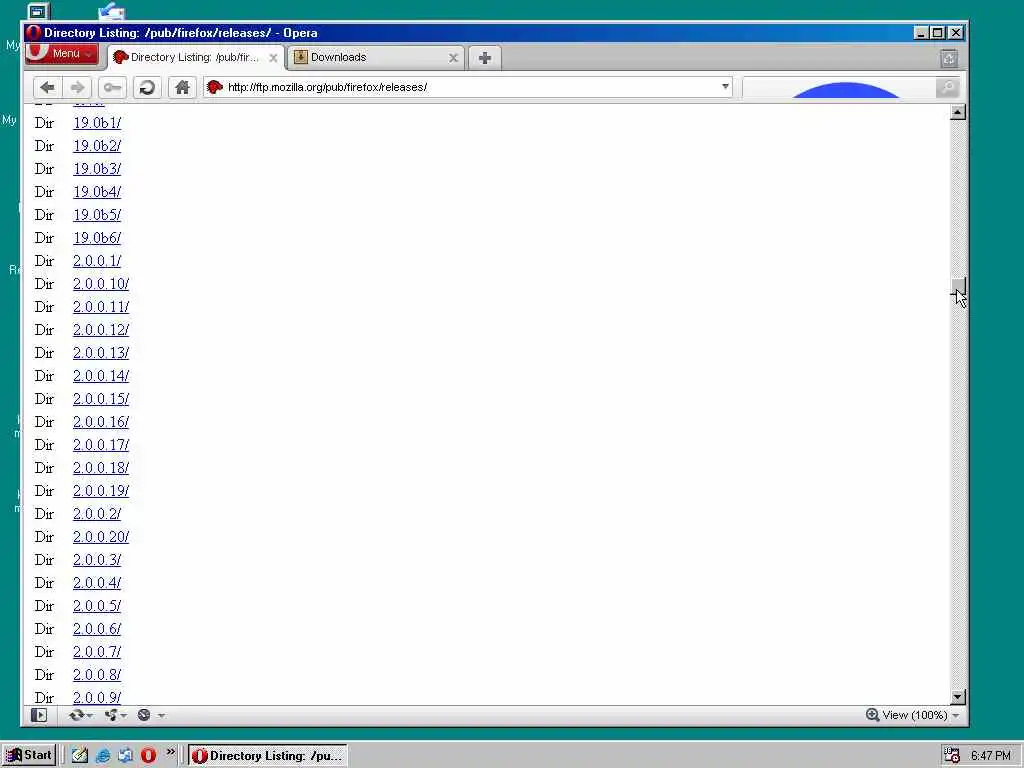The width and height of the screenshot is (1024, 768).
Task: Open the 19.0b1/ directory link
Action: click(x=97, y=123)
